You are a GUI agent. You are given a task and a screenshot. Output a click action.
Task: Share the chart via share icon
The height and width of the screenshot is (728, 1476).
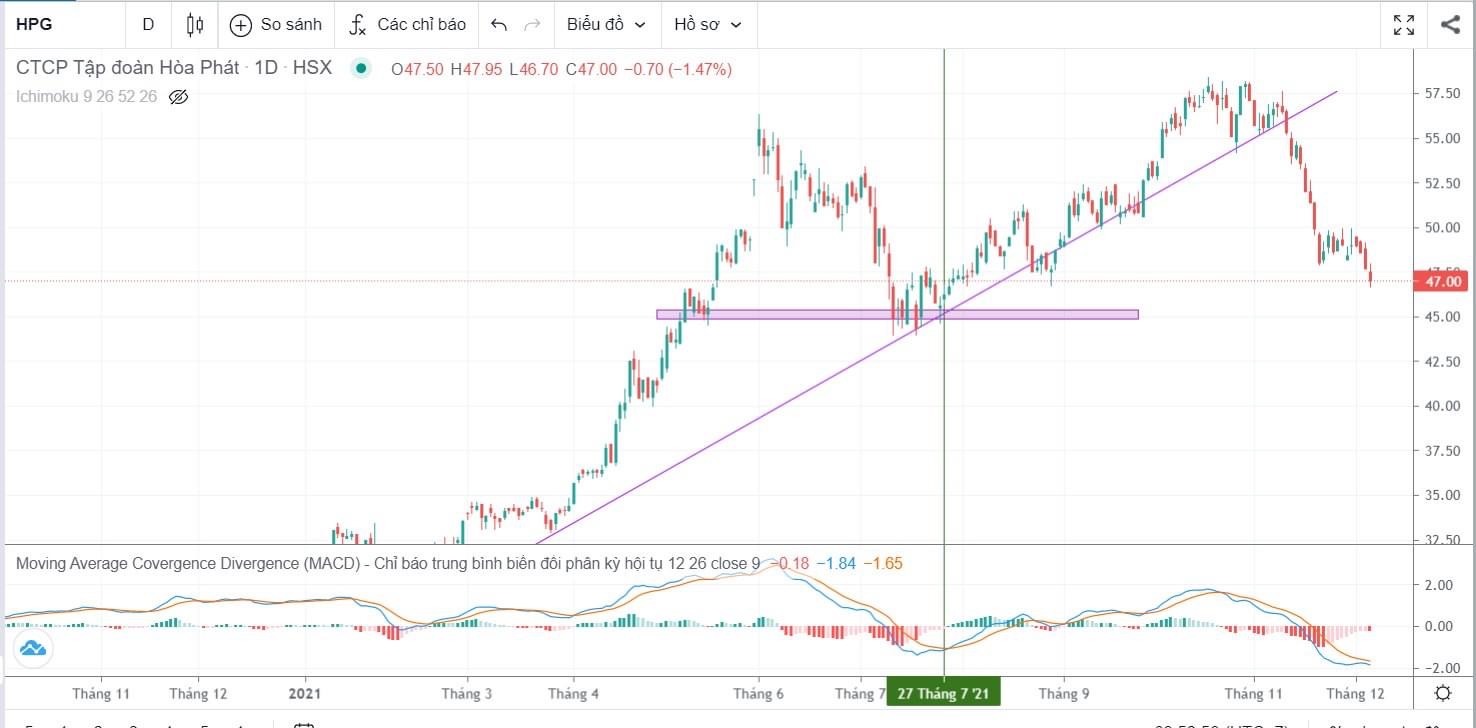click(x=1450, y=25)
